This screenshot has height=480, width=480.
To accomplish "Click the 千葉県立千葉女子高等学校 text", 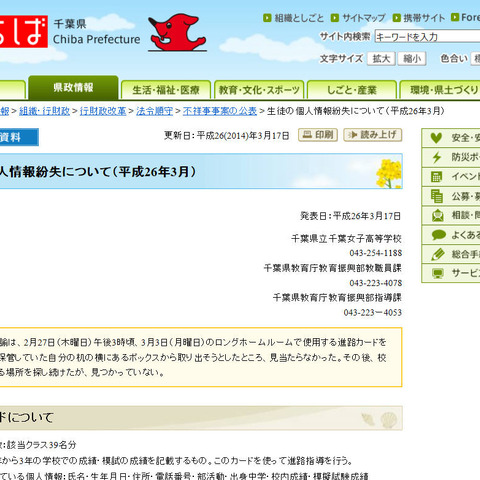I will 346,239.
